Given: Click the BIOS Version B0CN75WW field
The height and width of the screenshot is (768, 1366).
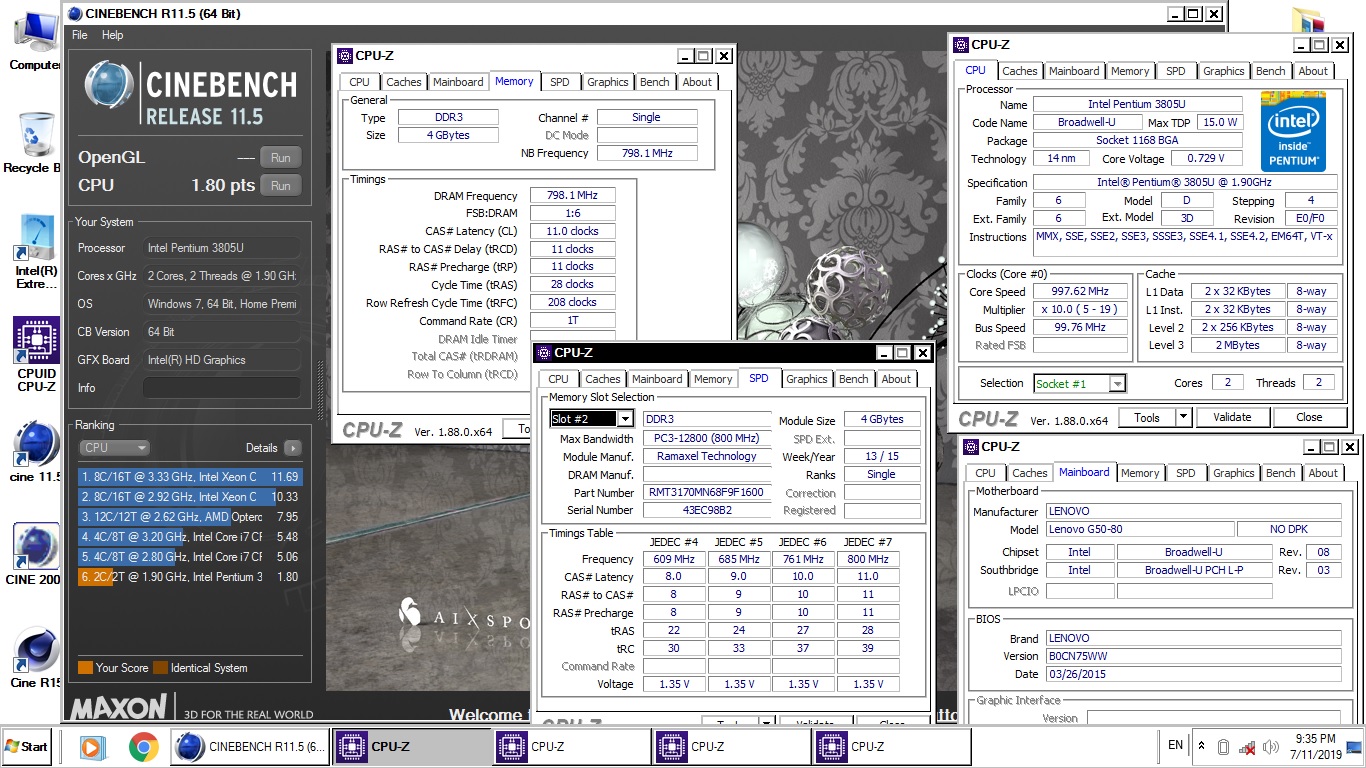Looking at the screenshot, I should tap(1193, 656).
